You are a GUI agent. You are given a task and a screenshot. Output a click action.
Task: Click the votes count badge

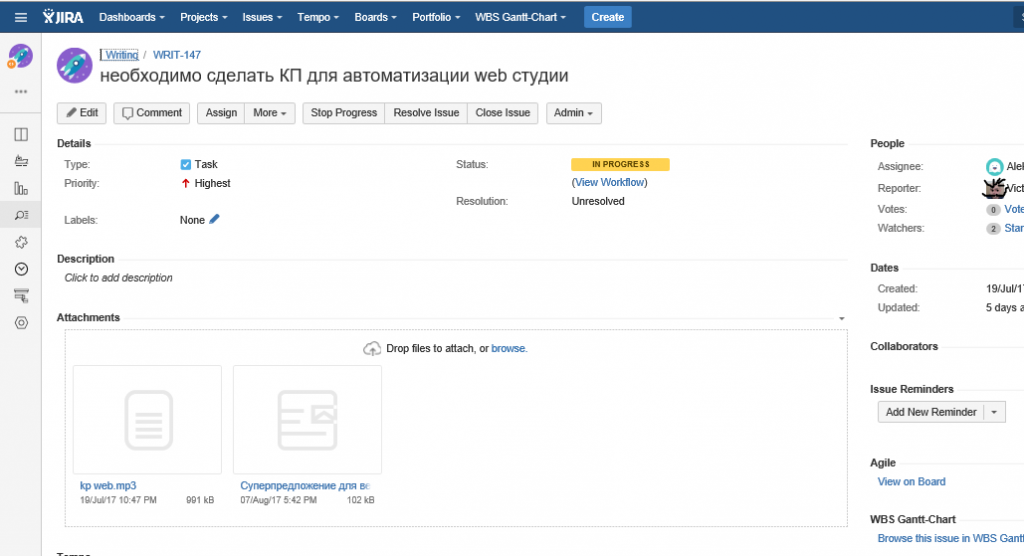click(x=993, y=210)
